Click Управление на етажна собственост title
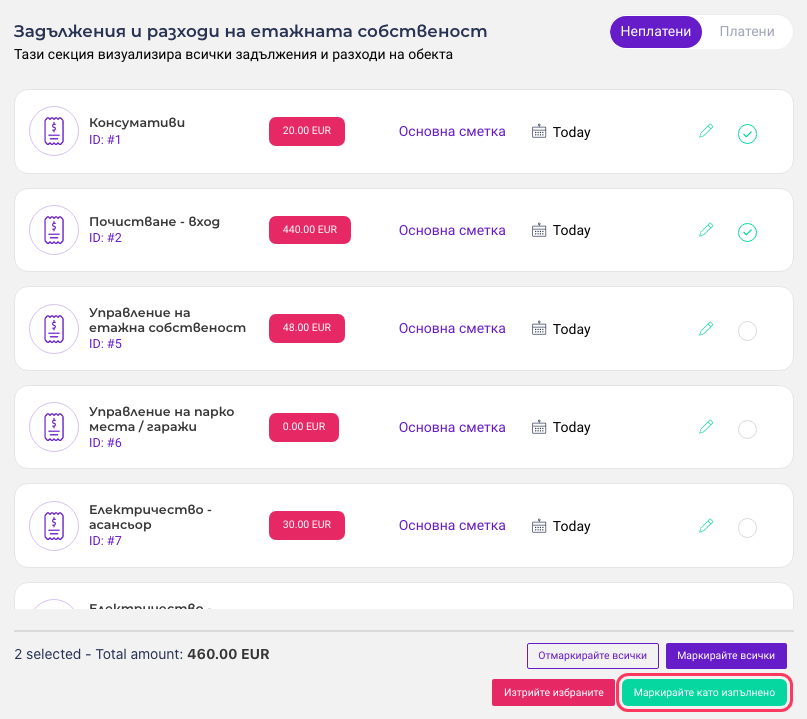The height and width of the screenshot is (719, 807). [x=167, y=320]
